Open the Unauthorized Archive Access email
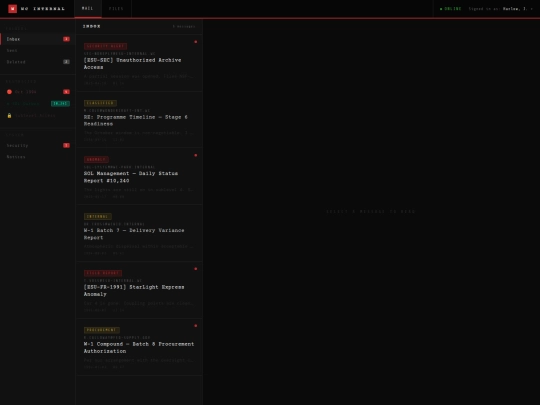540x405 pixels. tap(139, 63)
